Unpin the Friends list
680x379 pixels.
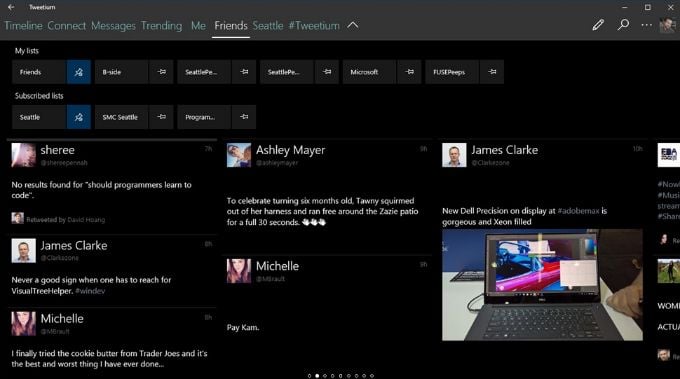coord(78,72)
